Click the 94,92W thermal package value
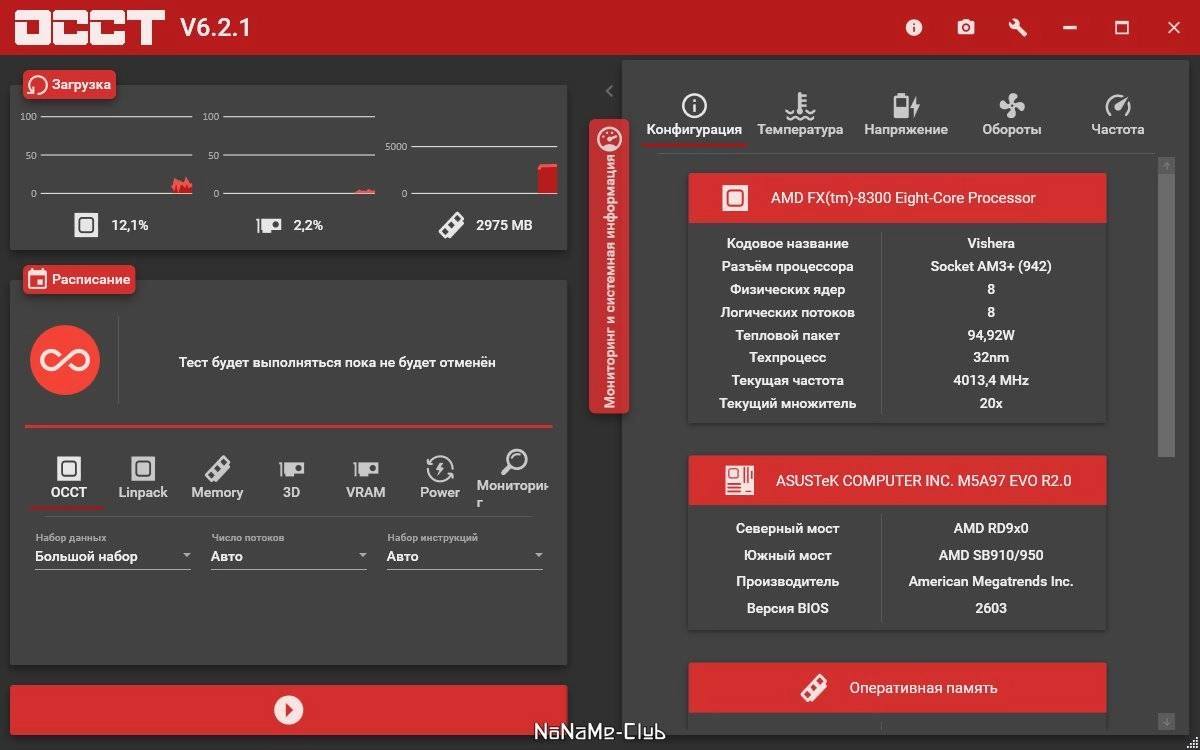Image resolution: width=1200 pixels, height=750 pixels. click(x=991, y=335)
